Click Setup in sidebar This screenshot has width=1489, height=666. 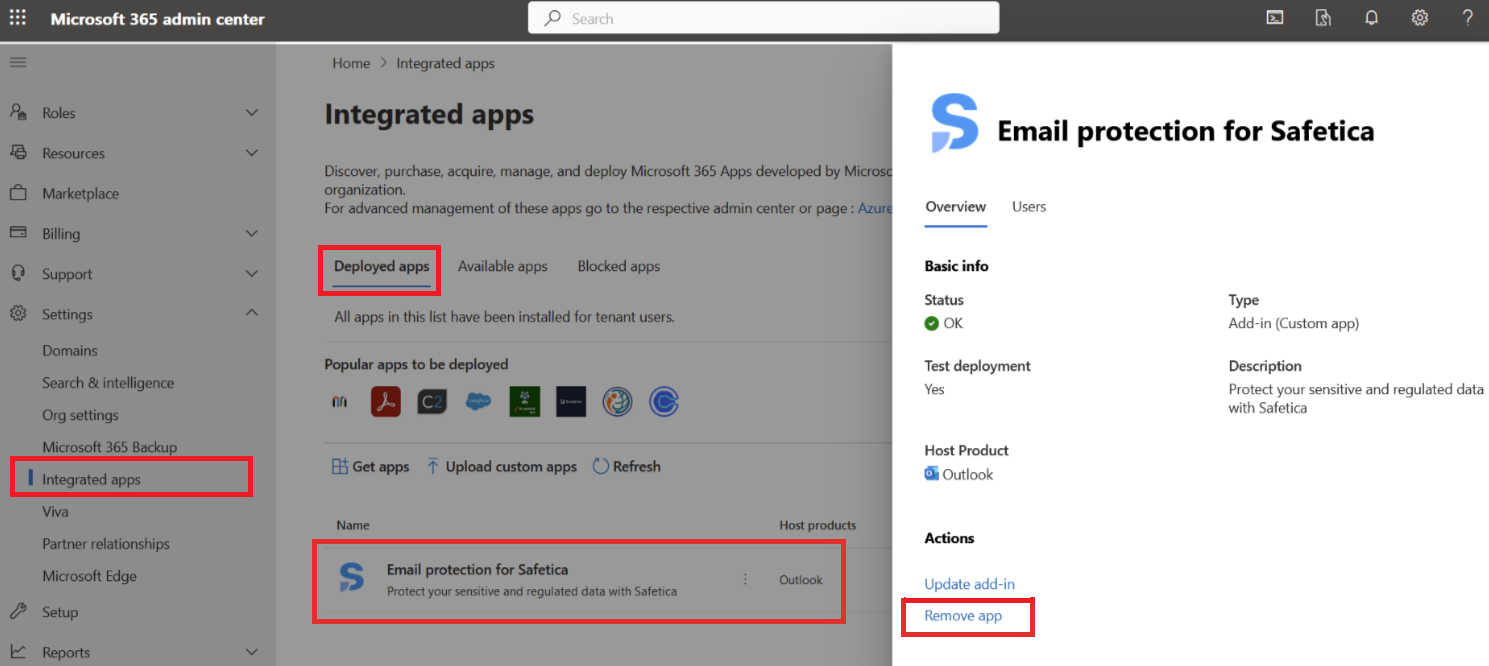(60, 612)
